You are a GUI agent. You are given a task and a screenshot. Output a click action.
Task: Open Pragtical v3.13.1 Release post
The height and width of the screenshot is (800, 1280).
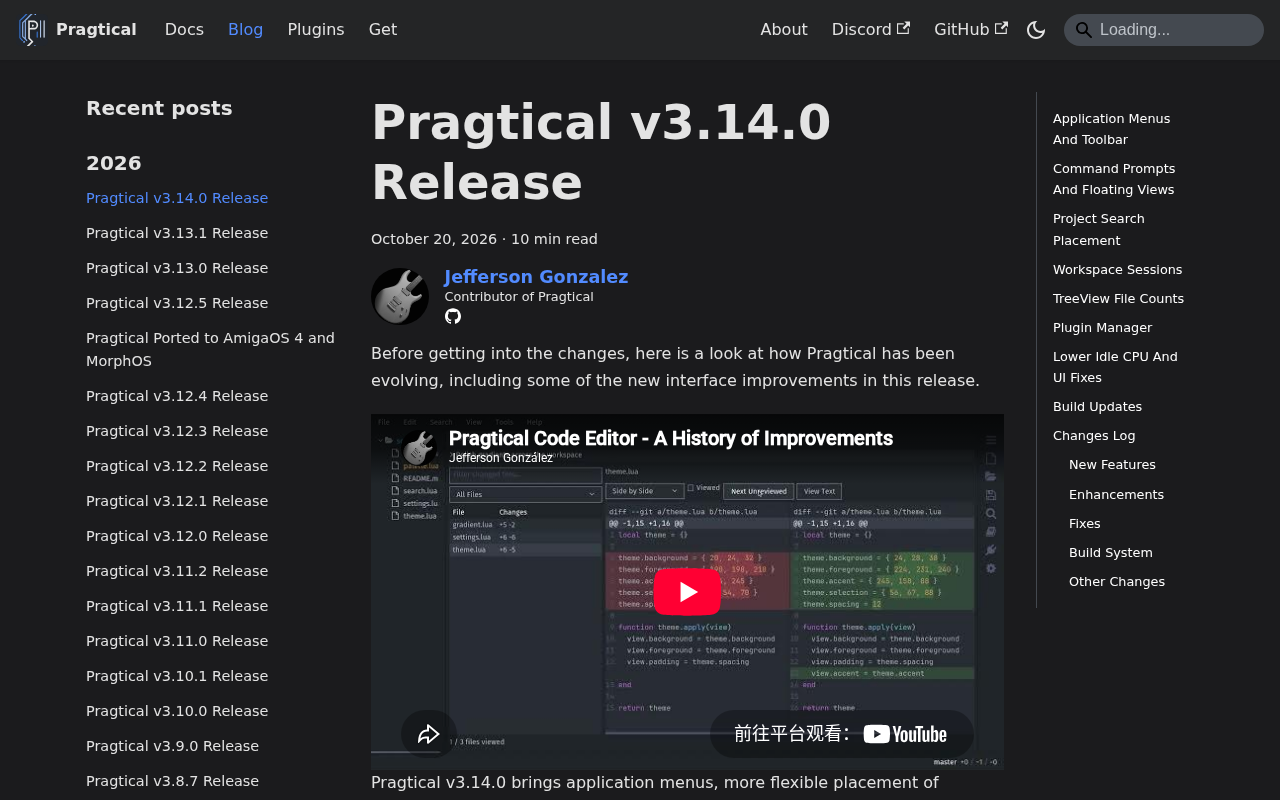coord(177,233)
